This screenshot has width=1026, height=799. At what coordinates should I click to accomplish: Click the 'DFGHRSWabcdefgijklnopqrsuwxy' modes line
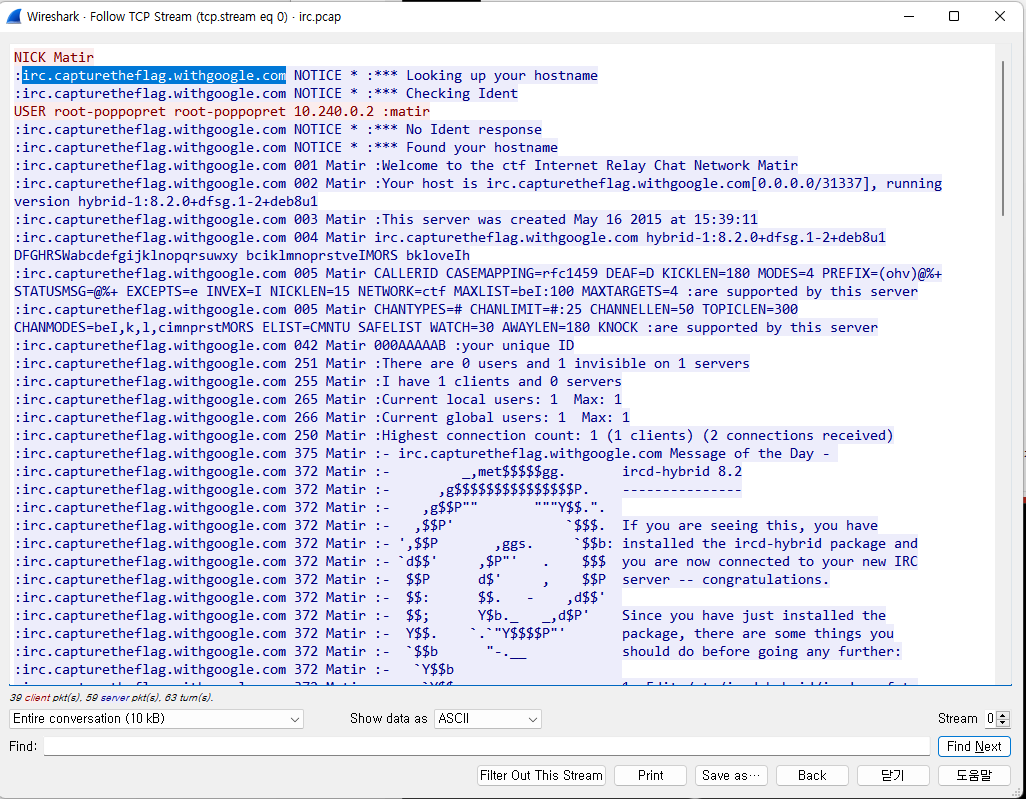pos(241,255)
